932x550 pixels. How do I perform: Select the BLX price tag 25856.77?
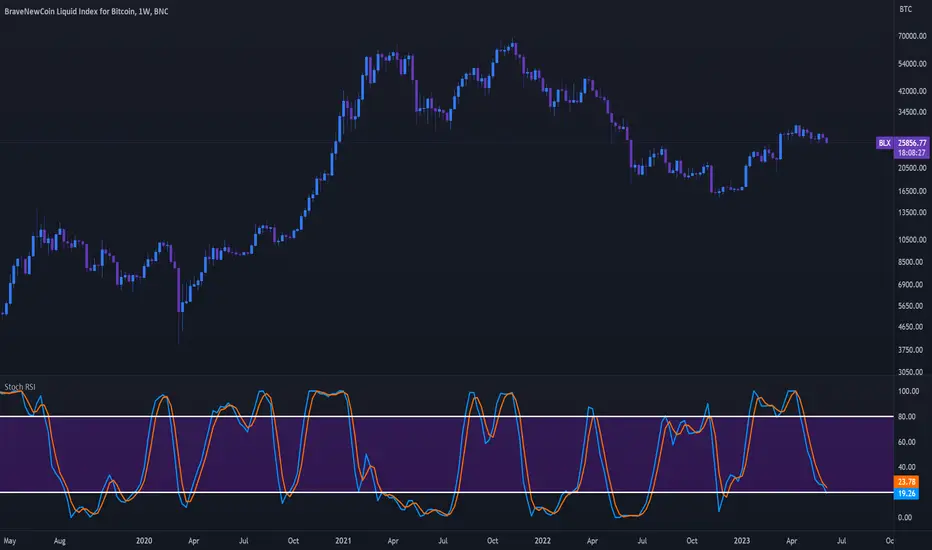pyautogui.click(x=902, y=143)
